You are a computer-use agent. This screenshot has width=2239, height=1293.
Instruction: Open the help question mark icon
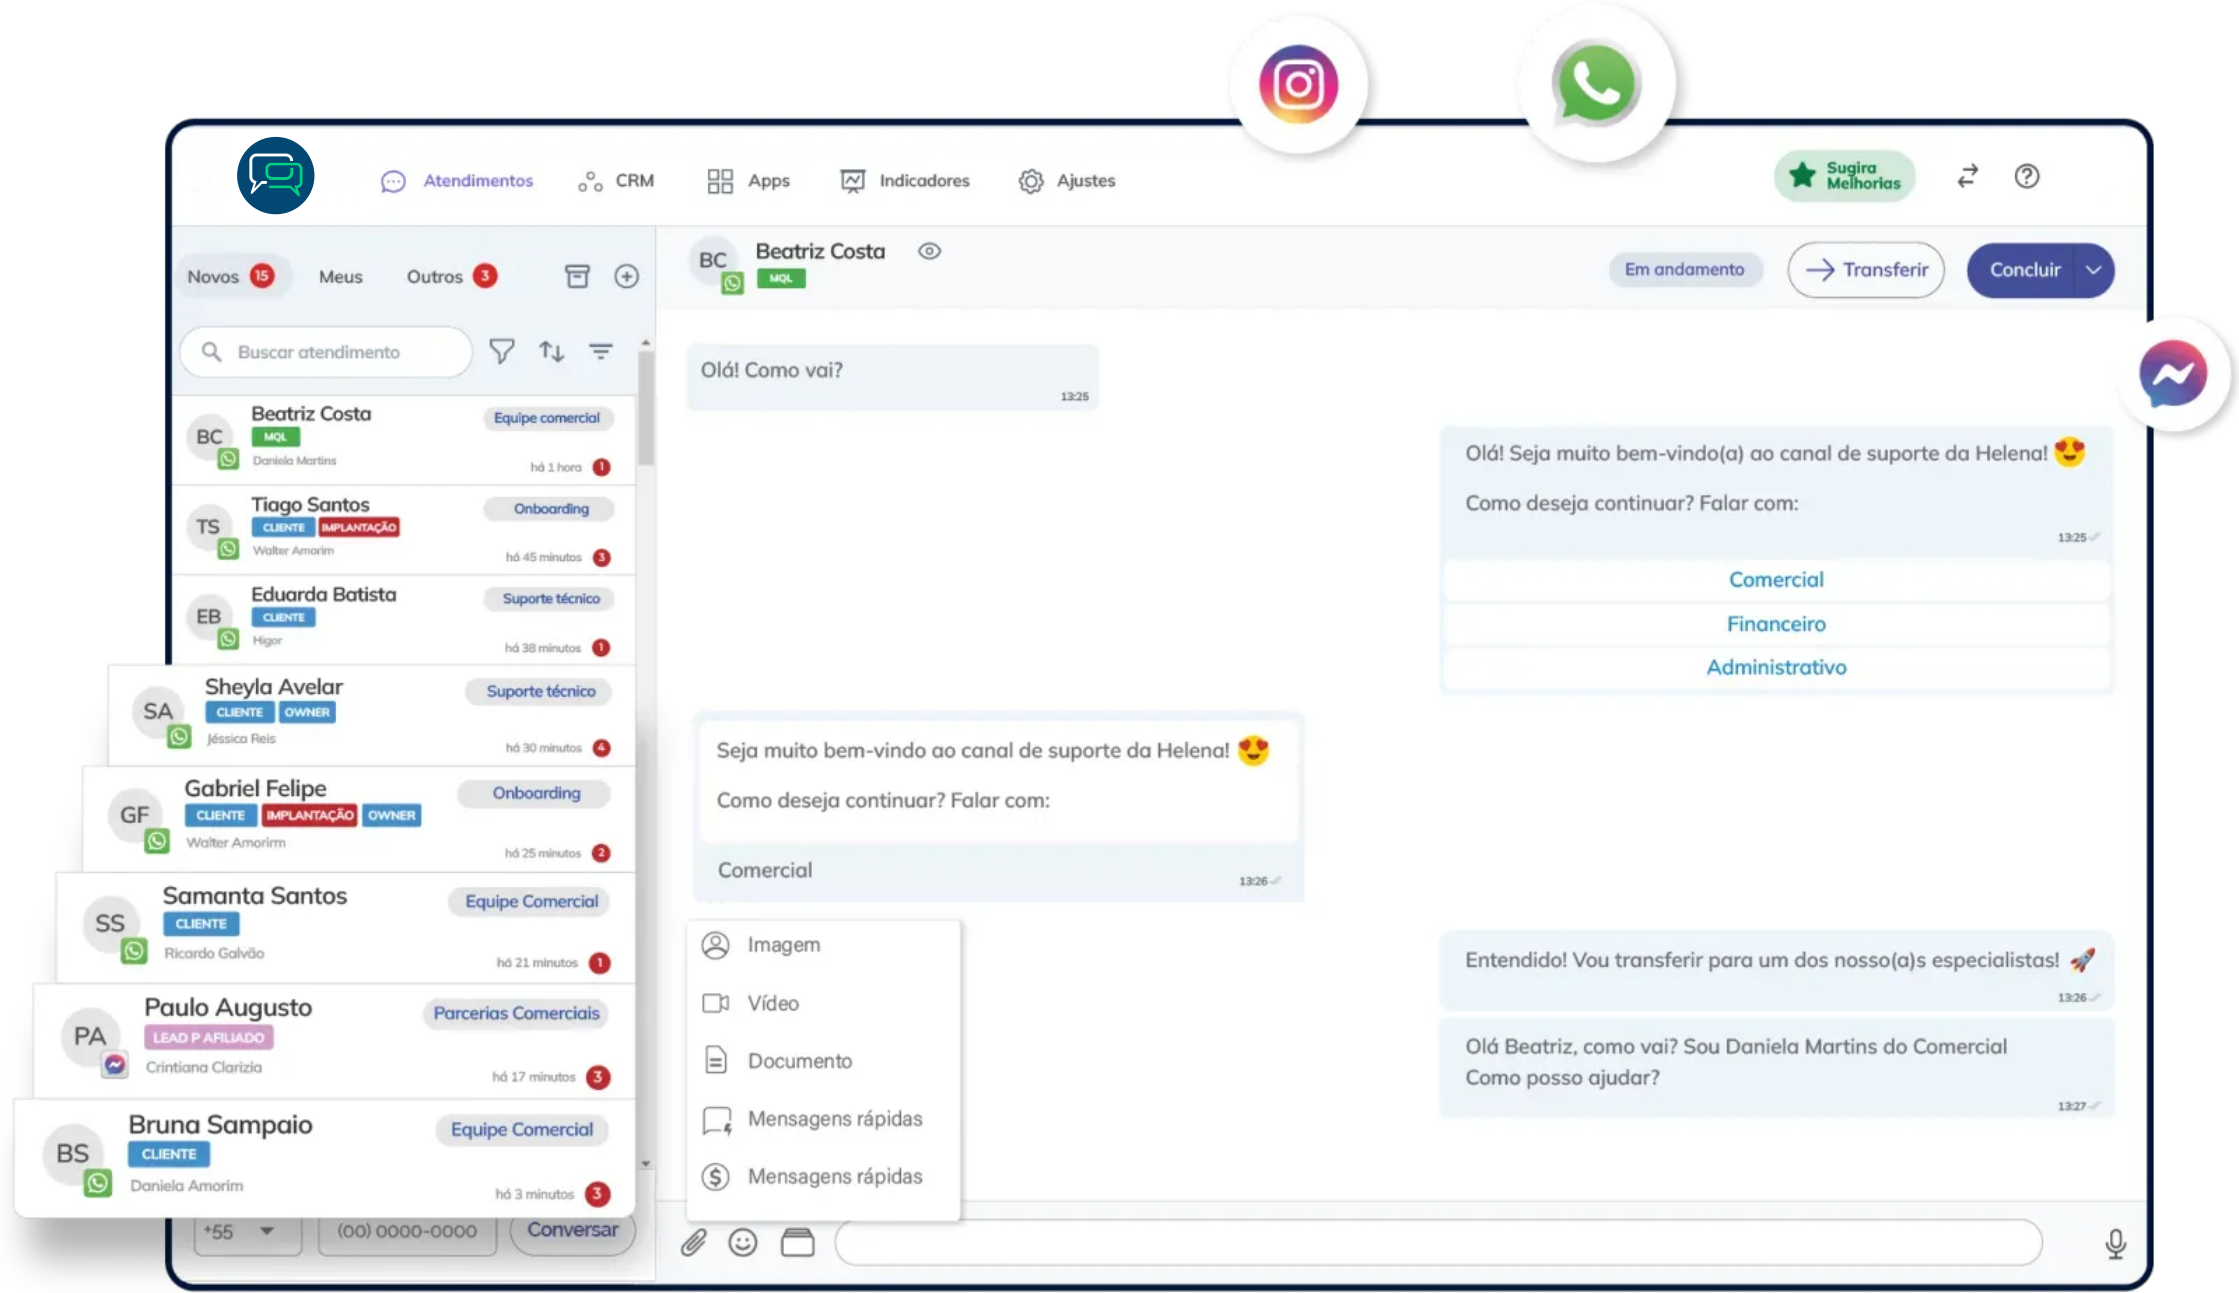pyautogui.click(x=2026, y=177)
